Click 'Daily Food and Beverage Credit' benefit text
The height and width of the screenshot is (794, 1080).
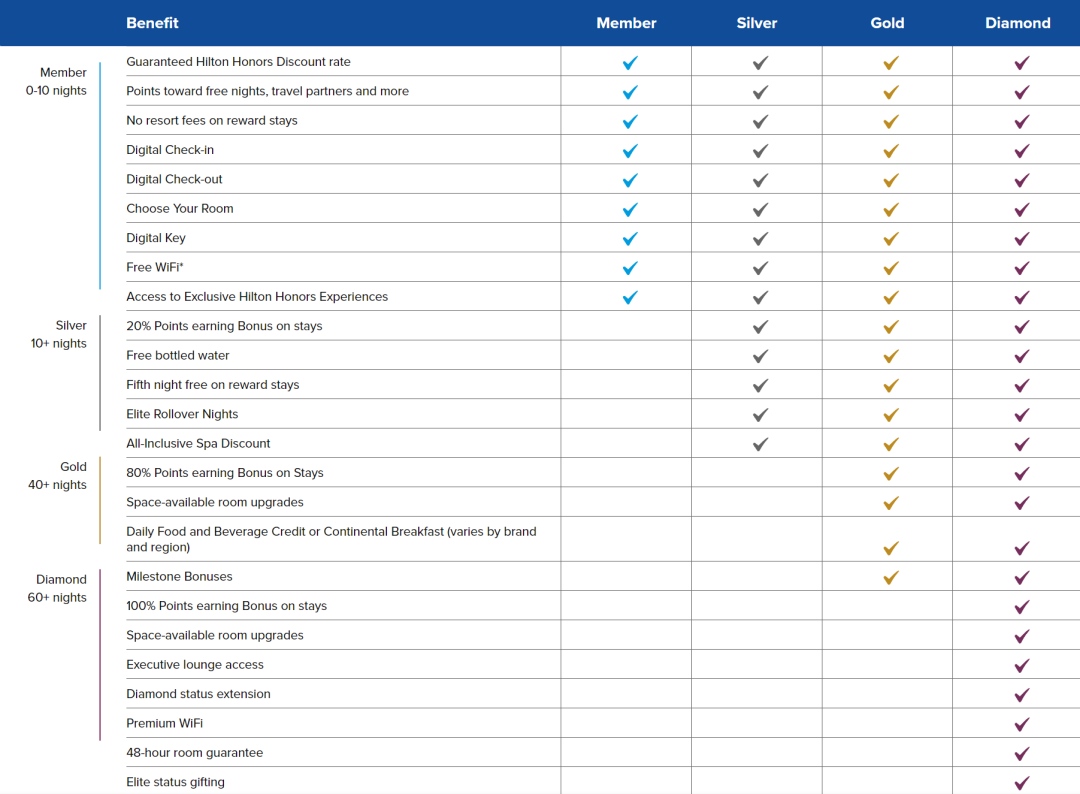pos(331,539)
